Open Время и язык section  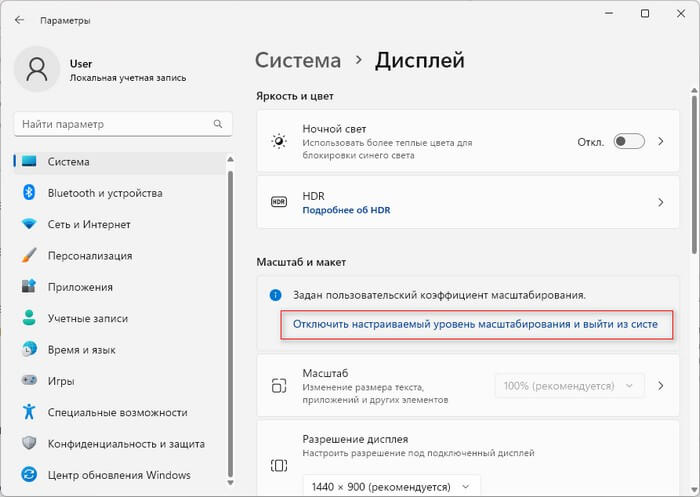coord(120,350)
